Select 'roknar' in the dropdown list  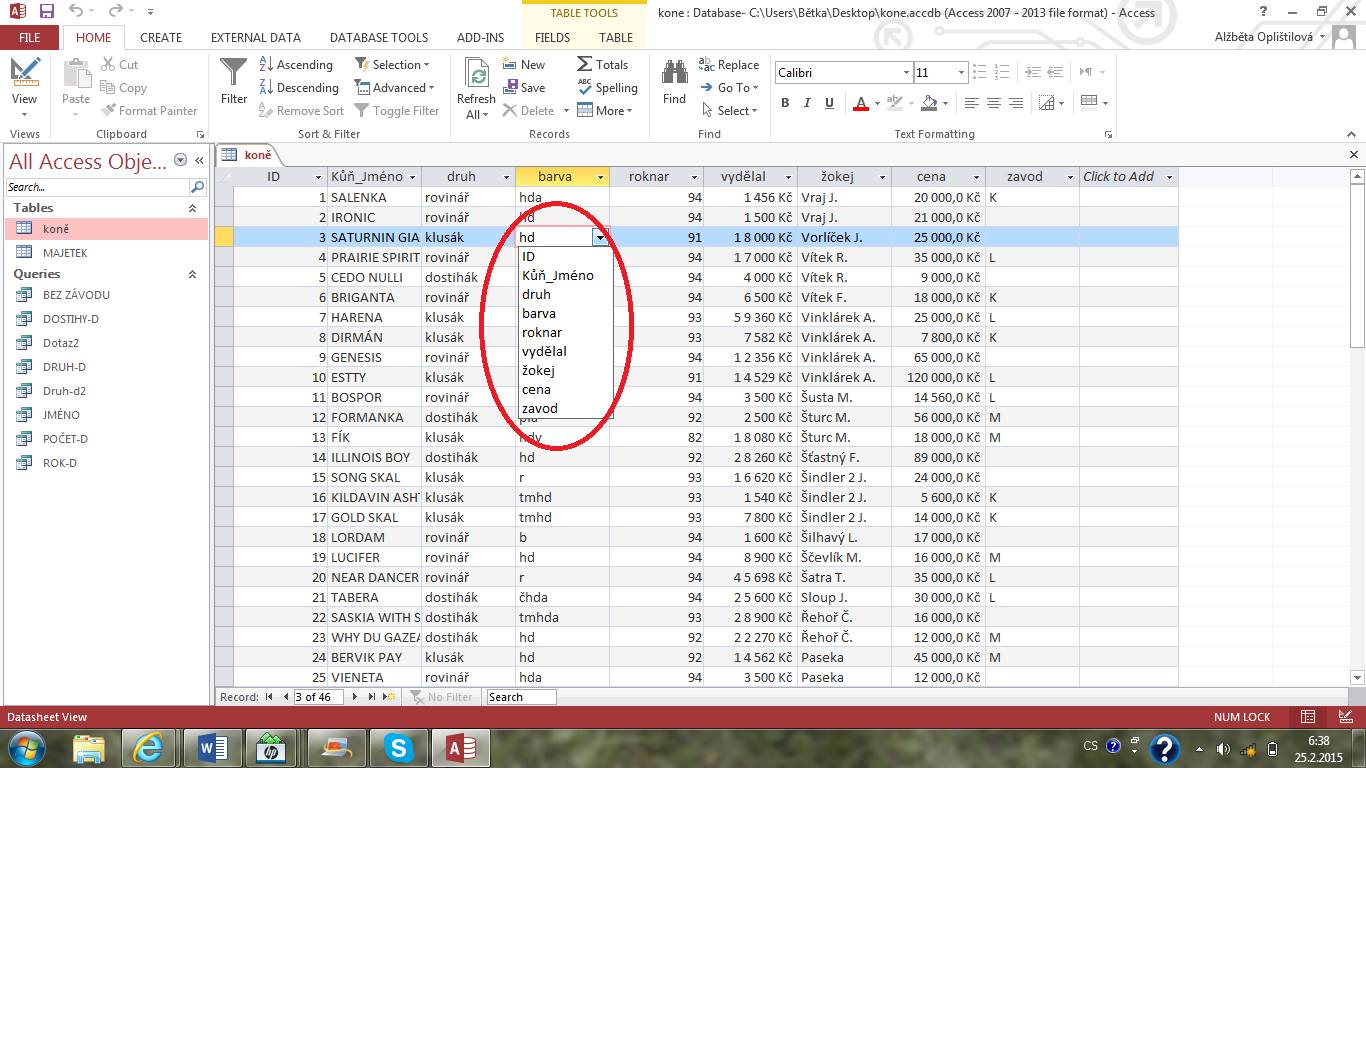coord(565,332)
